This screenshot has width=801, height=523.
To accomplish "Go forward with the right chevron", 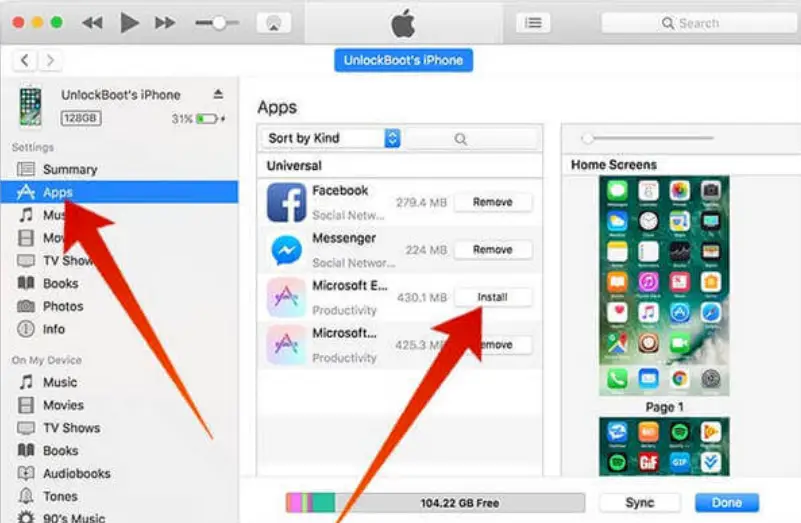I will coord(50,60).
